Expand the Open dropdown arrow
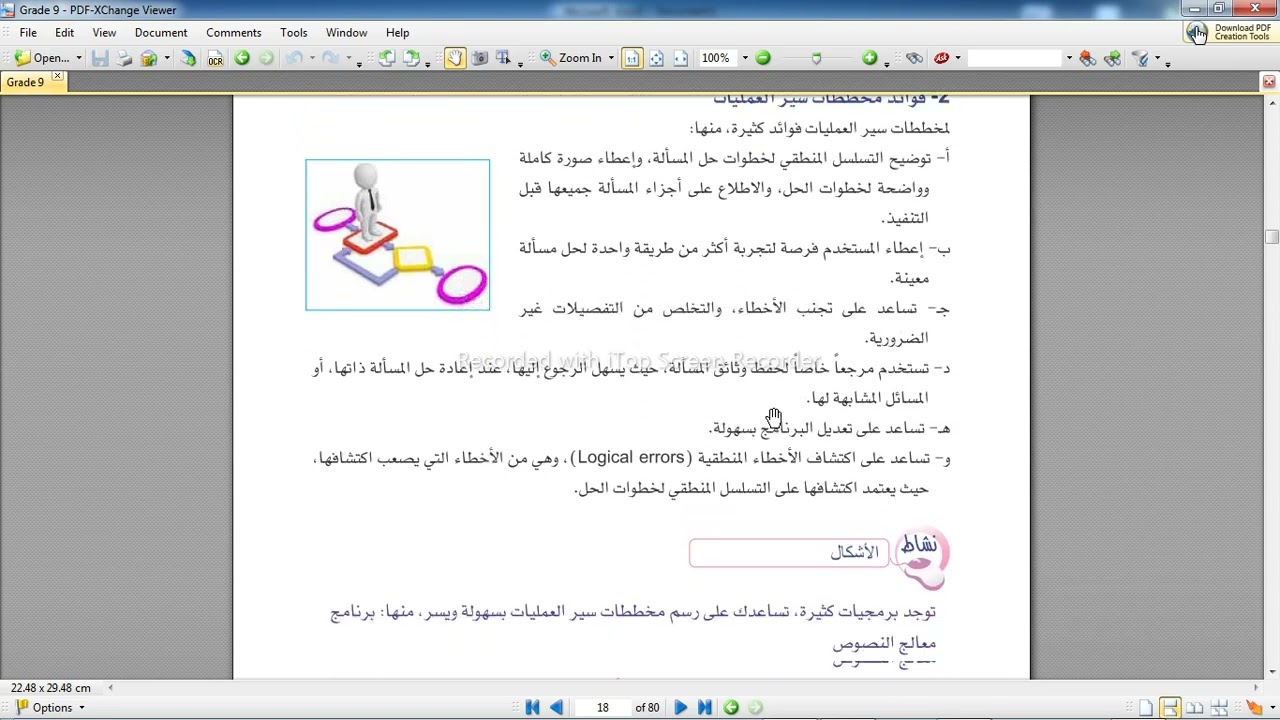Screen dimensions: 1280x720 coord(78,58)
